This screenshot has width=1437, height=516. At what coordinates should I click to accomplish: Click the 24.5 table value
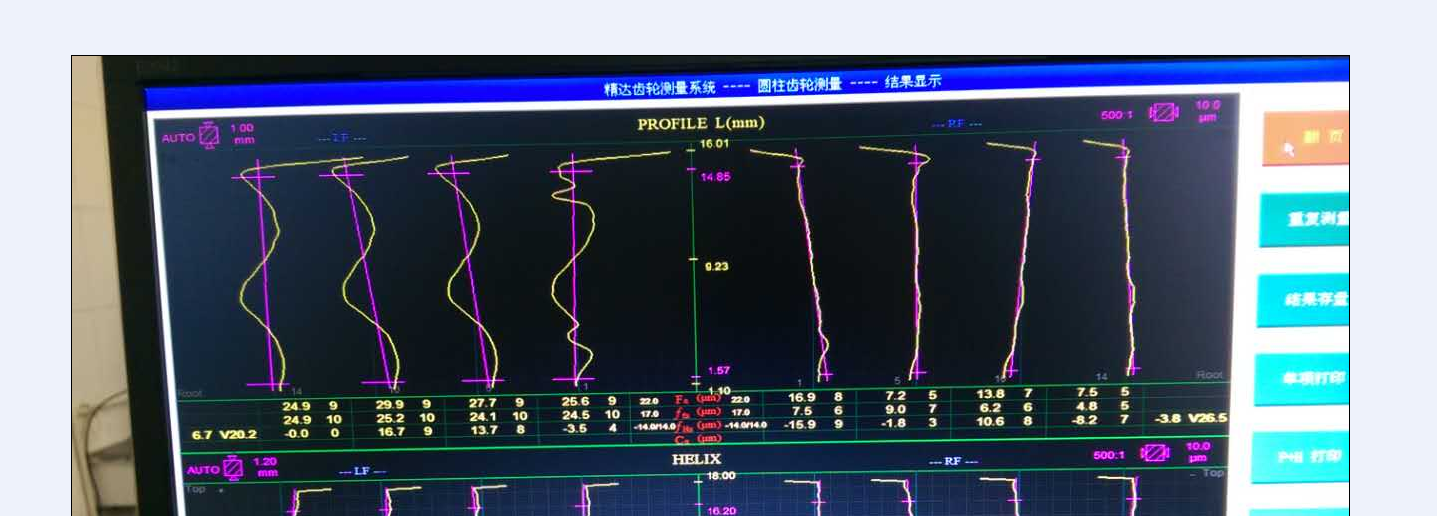click(x=575, y=415)
